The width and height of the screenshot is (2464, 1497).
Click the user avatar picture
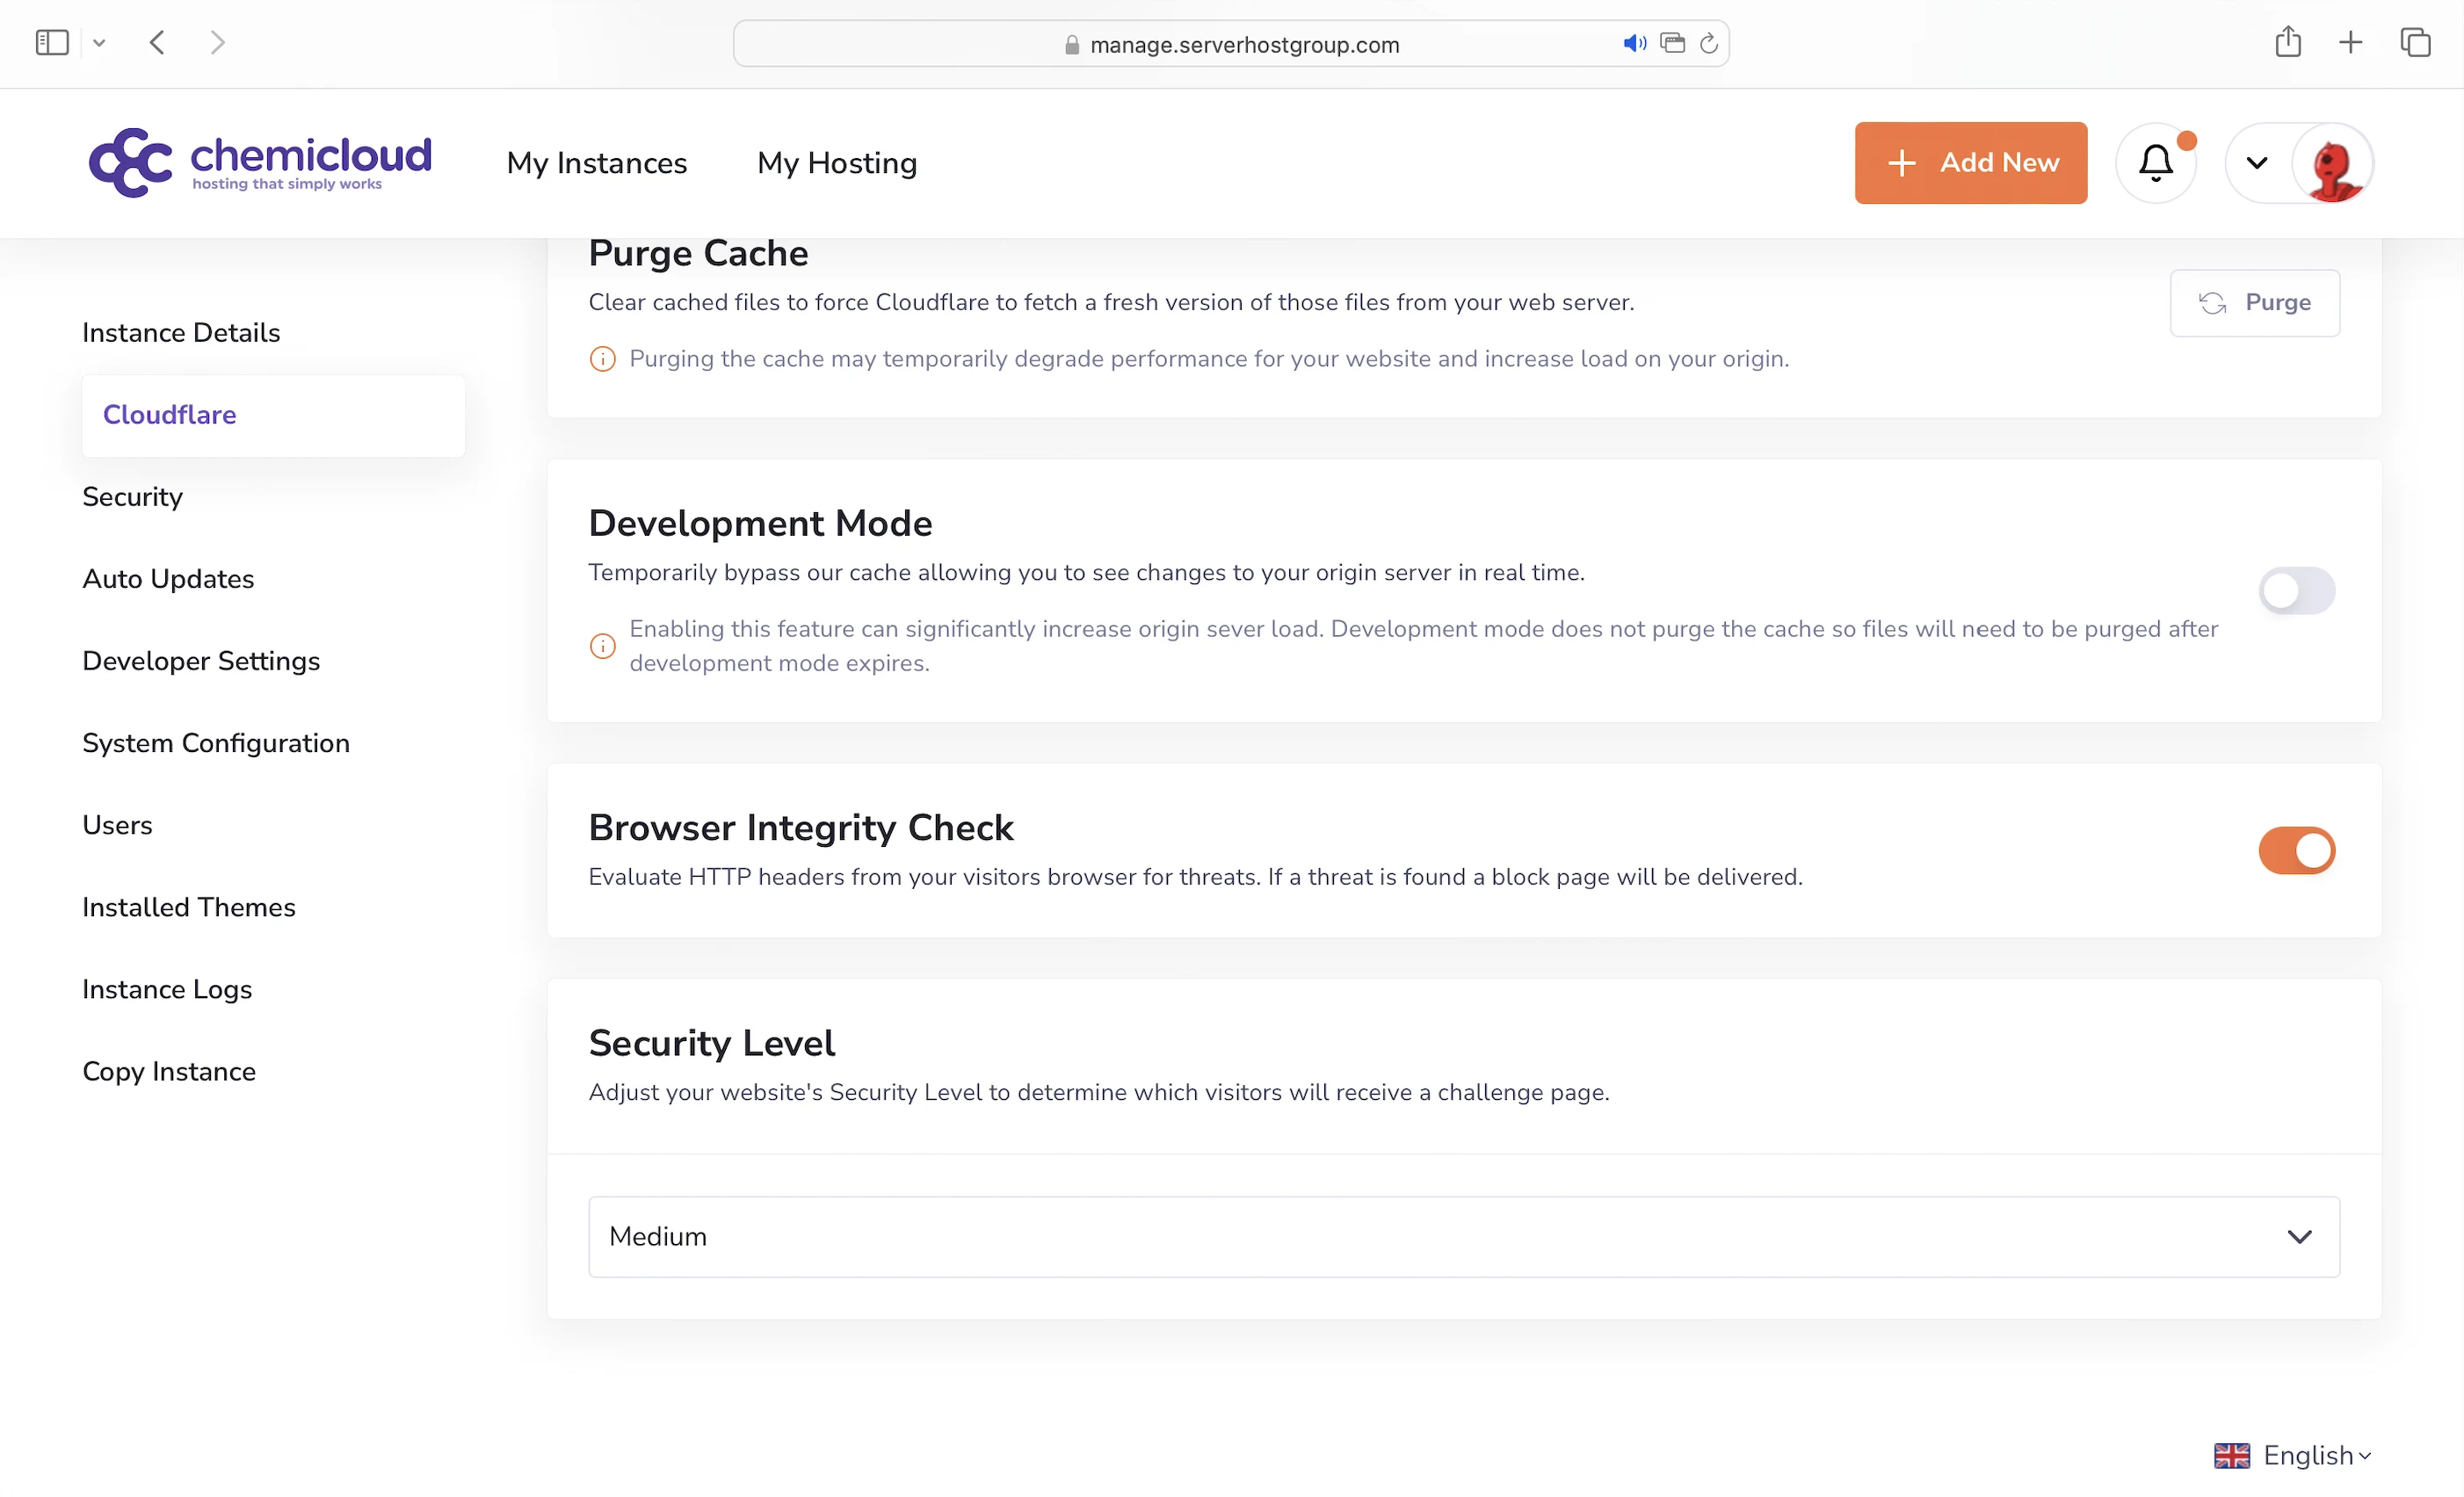[x=2332, y=163]
